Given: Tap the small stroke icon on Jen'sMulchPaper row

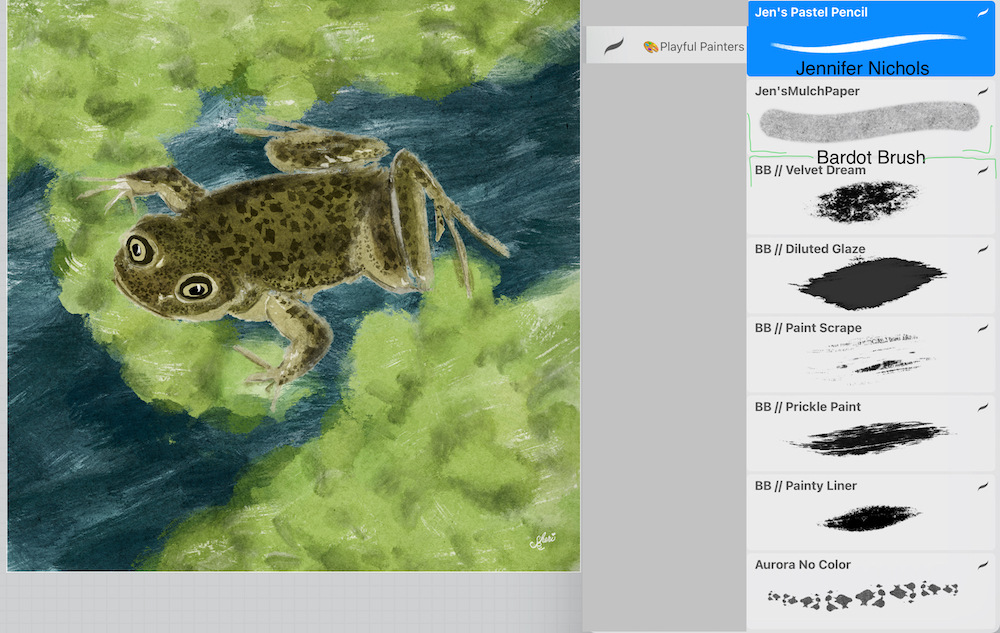Looking at the screenshot, I should click(x=982, y=92).
